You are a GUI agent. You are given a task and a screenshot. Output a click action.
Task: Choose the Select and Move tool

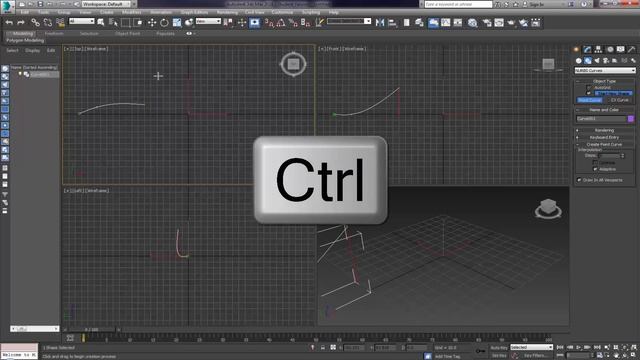pos(152,22)
